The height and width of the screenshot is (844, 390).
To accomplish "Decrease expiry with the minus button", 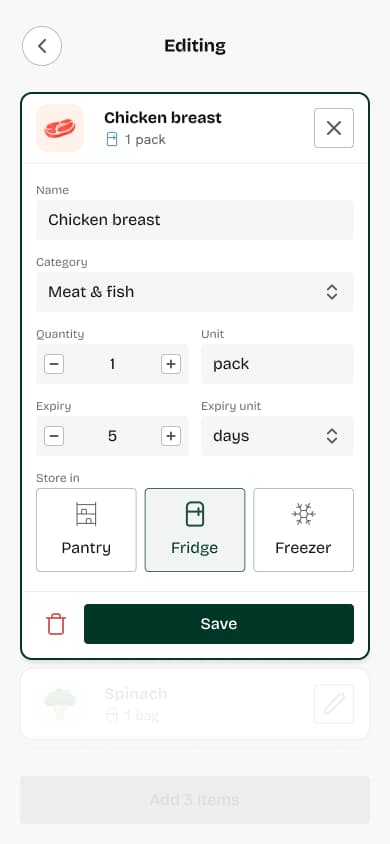I will pyautogui.click(x=54, y=436).
